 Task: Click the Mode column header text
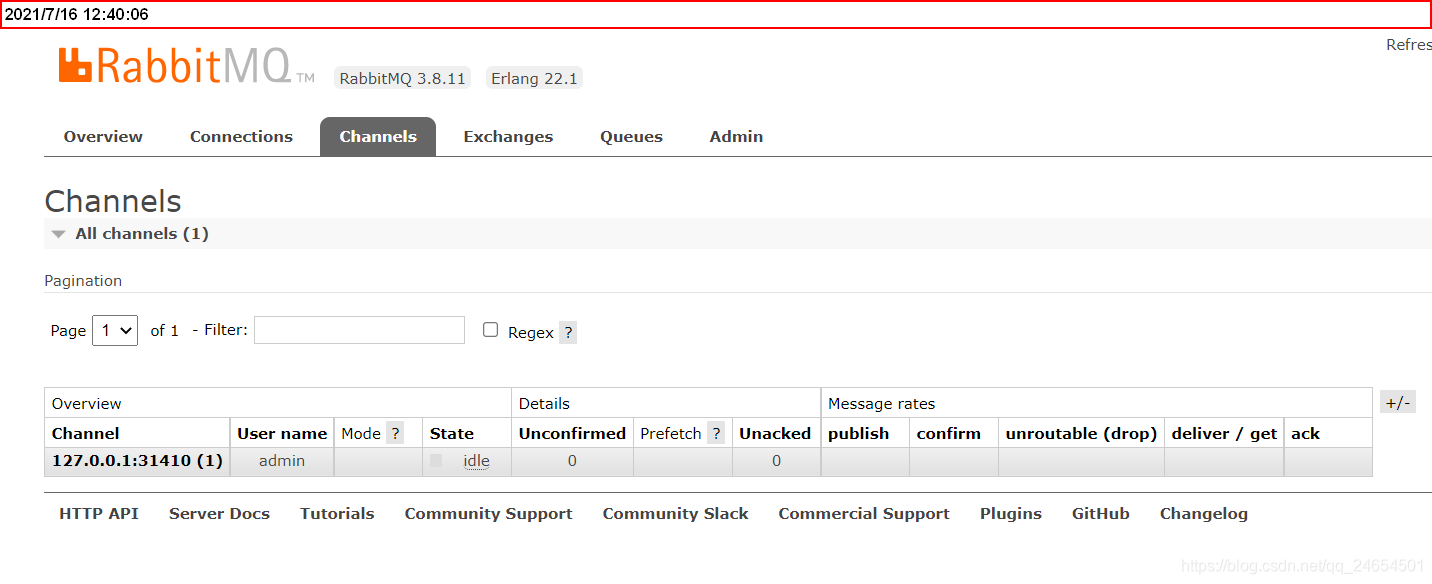coord(361,434)
